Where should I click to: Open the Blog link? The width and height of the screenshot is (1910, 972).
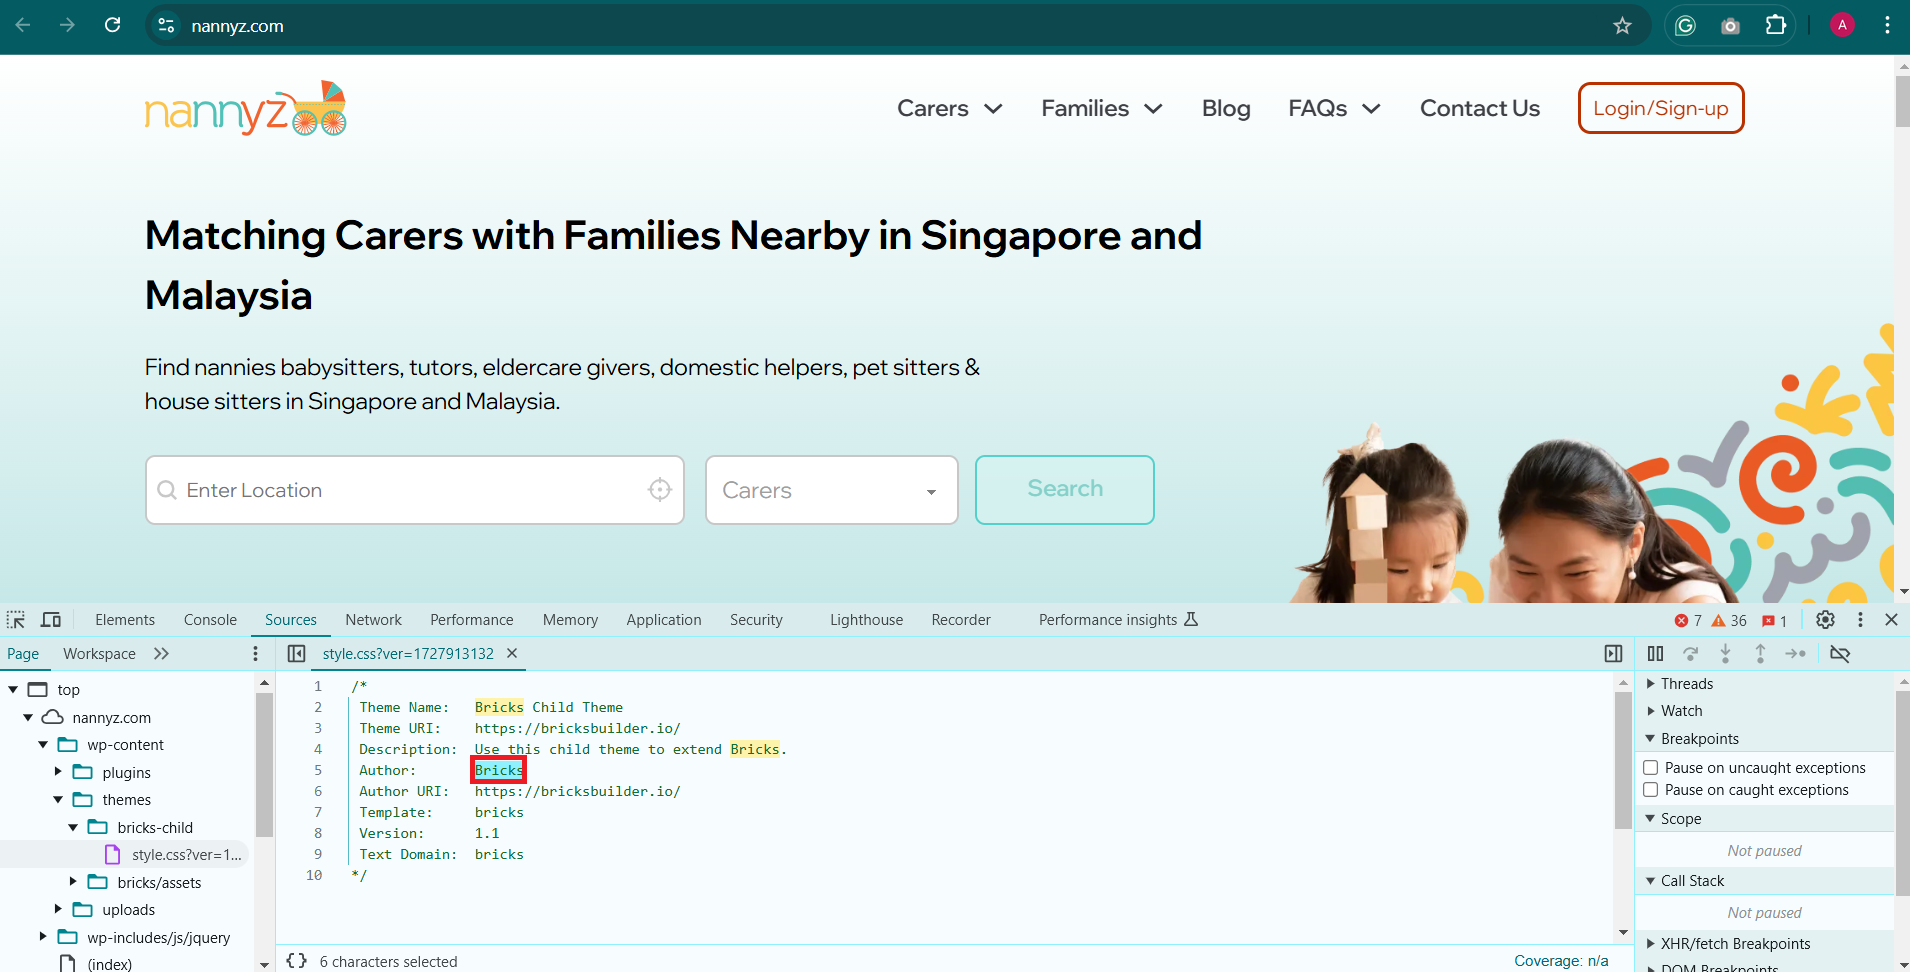(x=1226, y=108)
